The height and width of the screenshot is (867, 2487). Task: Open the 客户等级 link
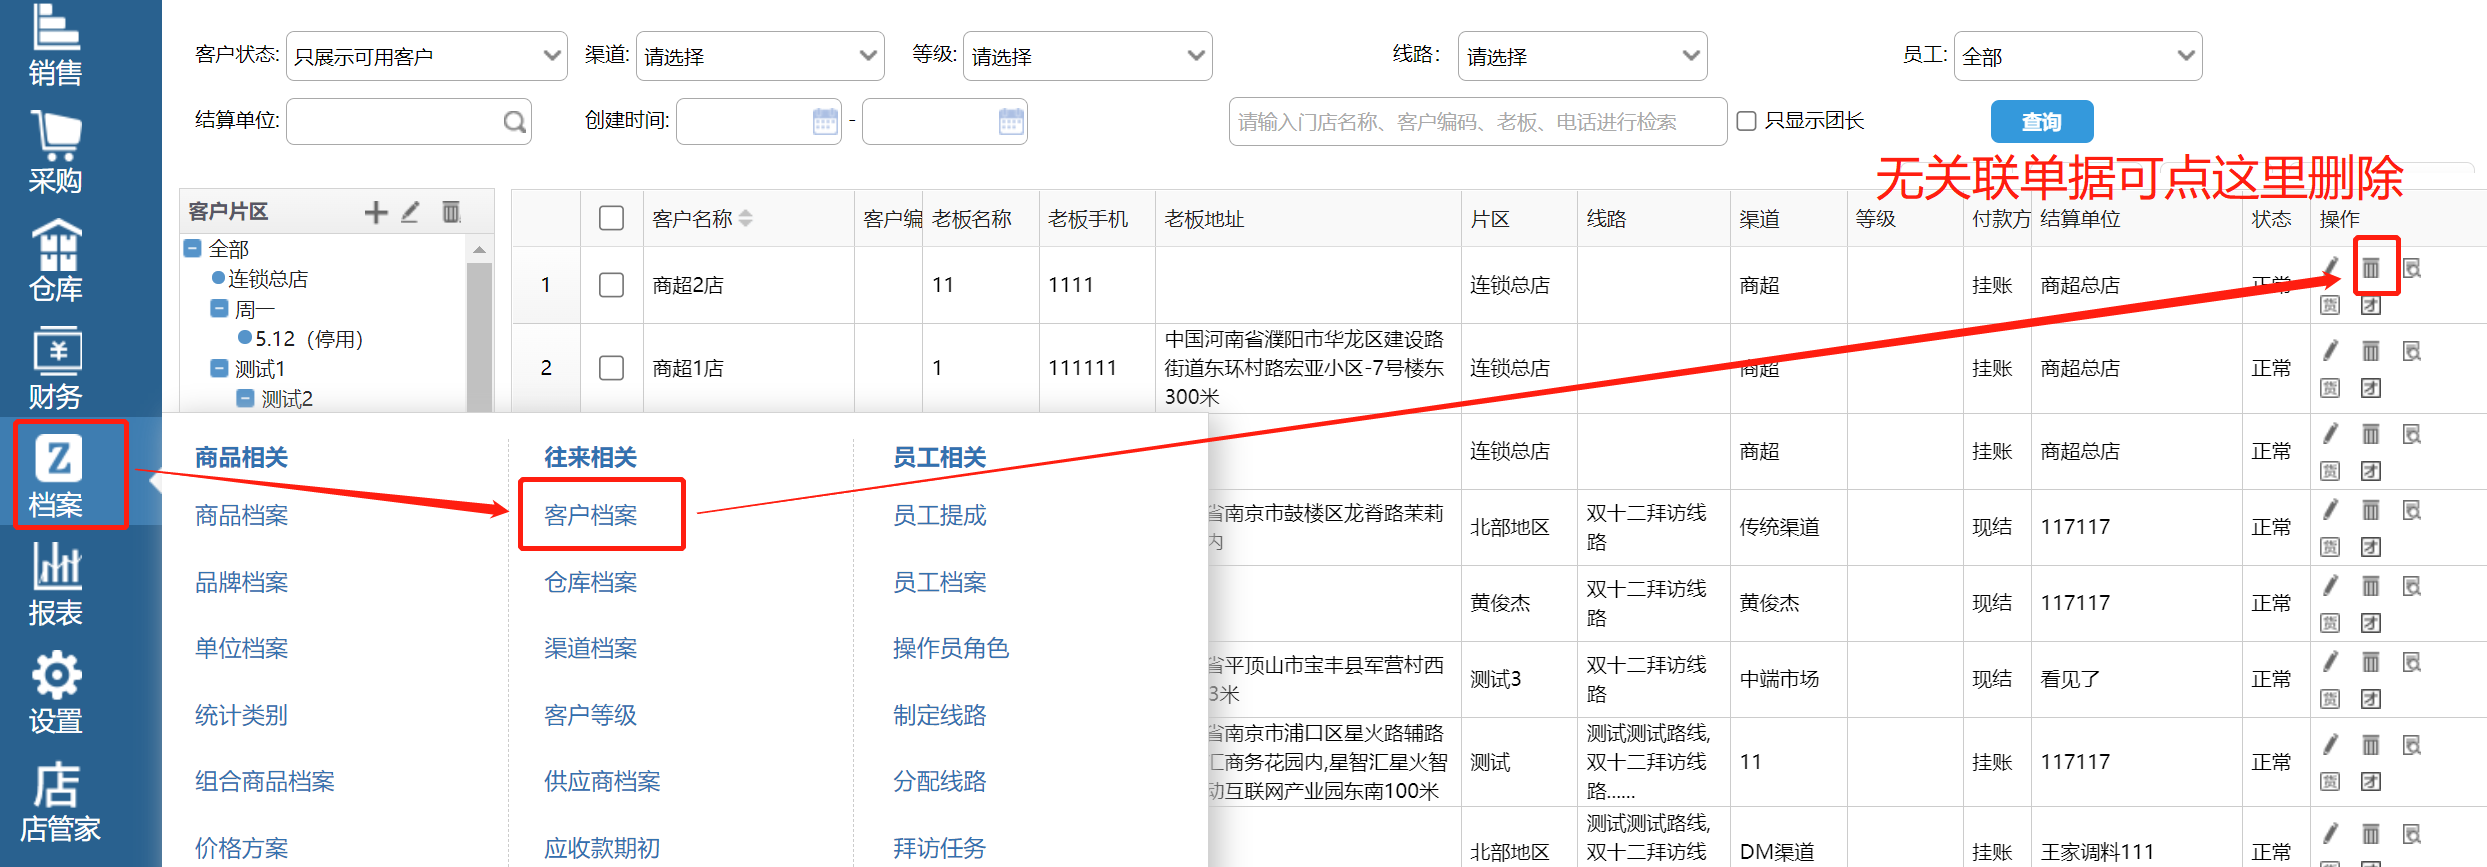591,715
